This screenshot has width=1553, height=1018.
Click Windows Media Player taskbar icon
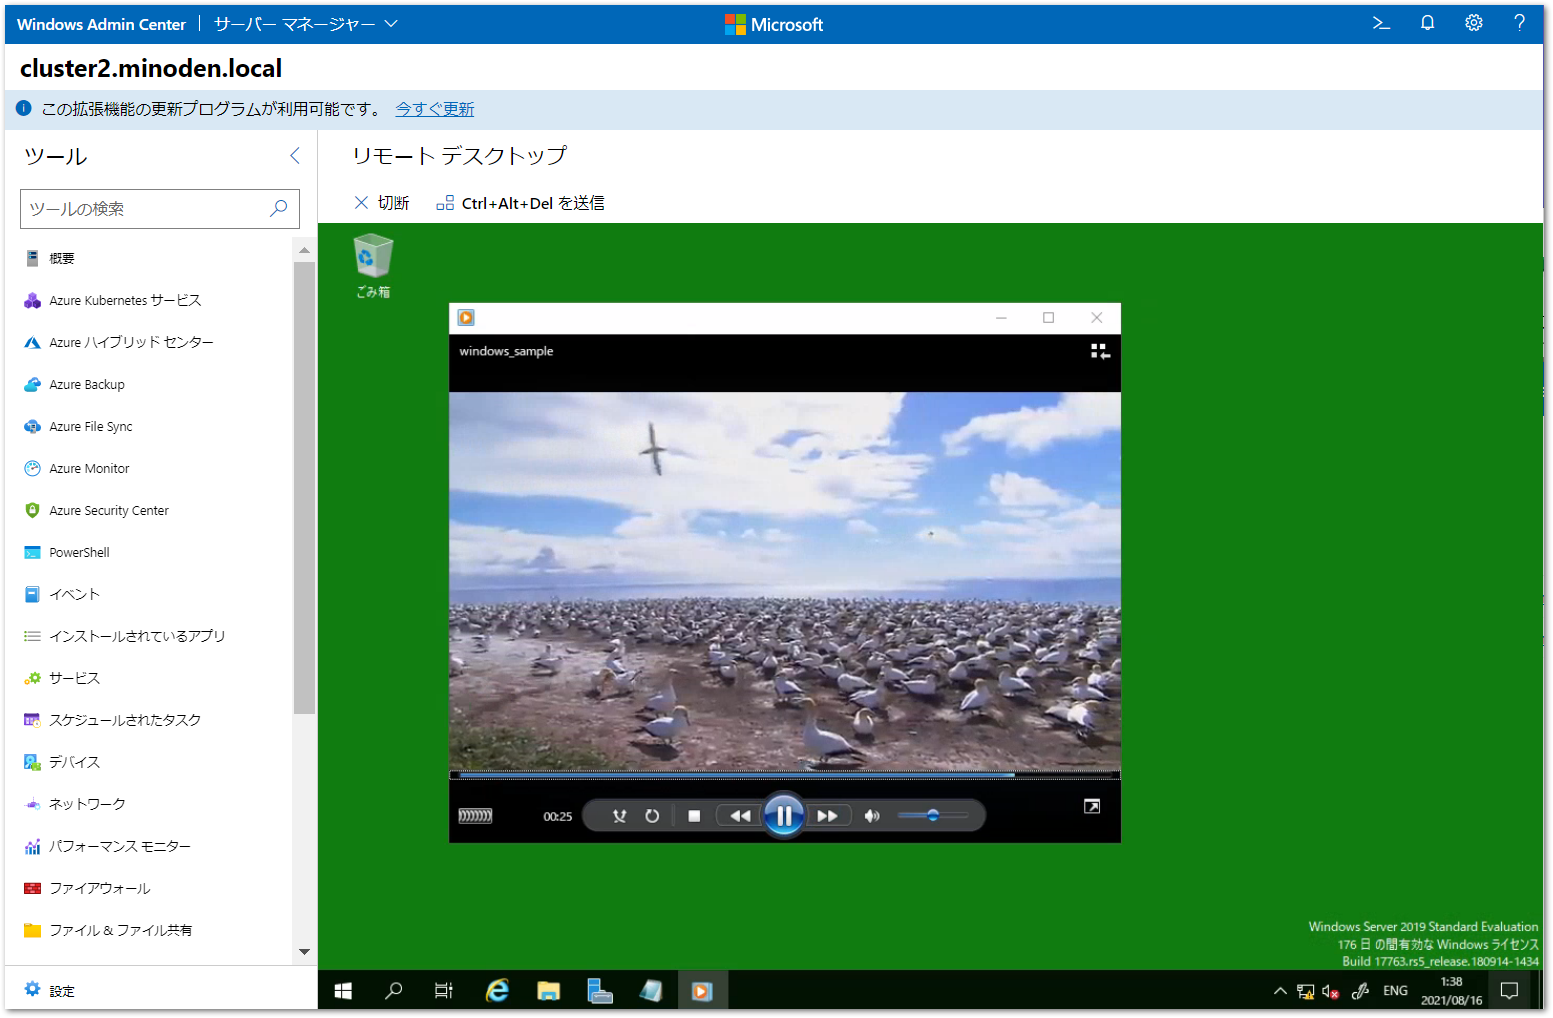pyautogui.click(x=702, y=991)
